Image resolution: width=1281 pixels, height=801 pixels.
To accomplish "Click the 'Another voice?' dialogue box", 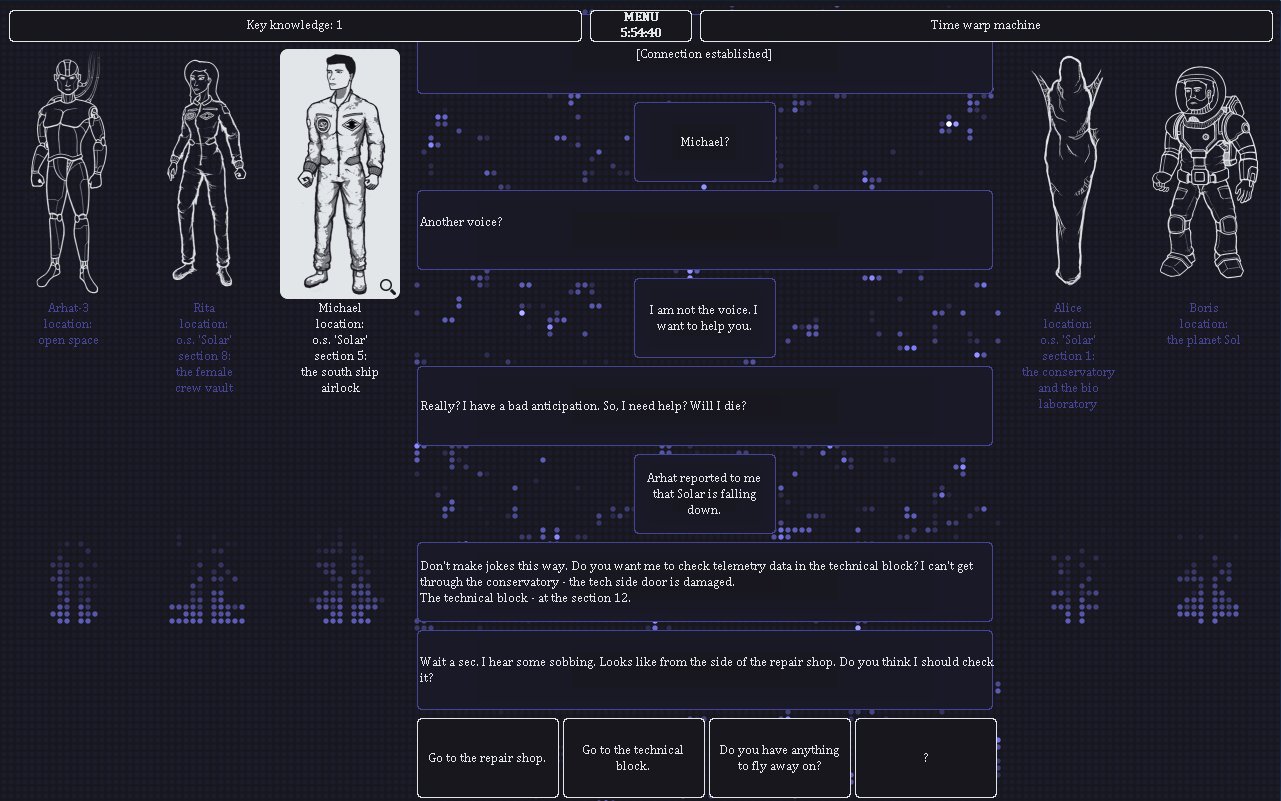I will 704,230.
